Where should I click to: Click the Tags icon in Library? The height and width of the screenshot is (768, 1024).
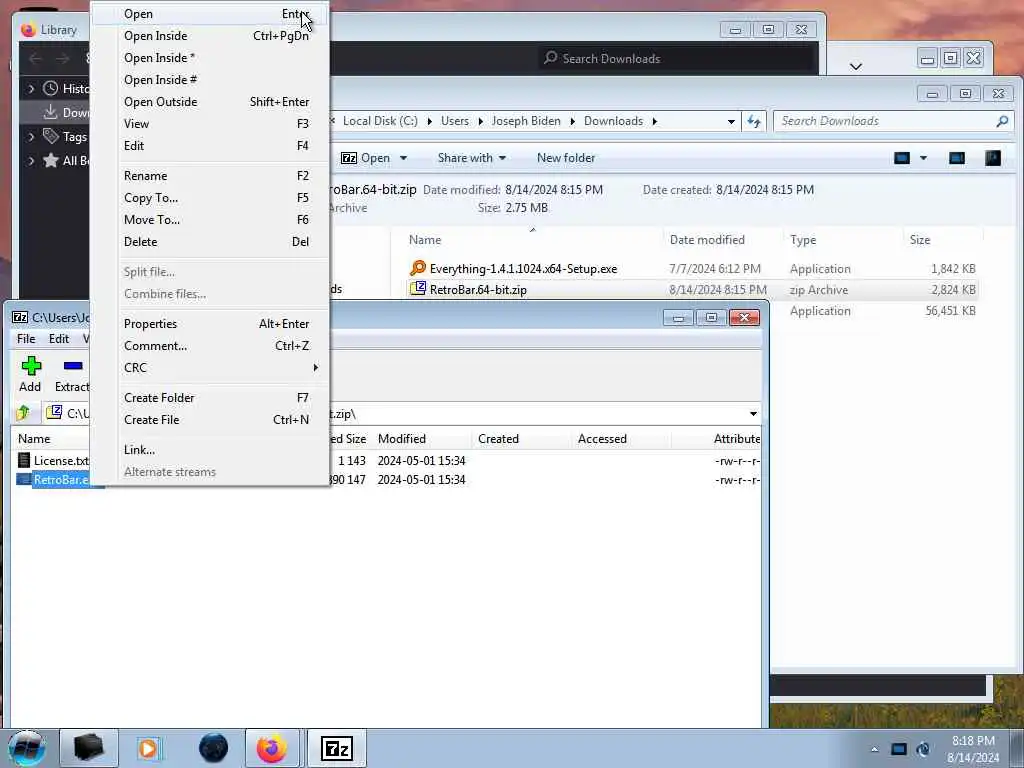50,136
